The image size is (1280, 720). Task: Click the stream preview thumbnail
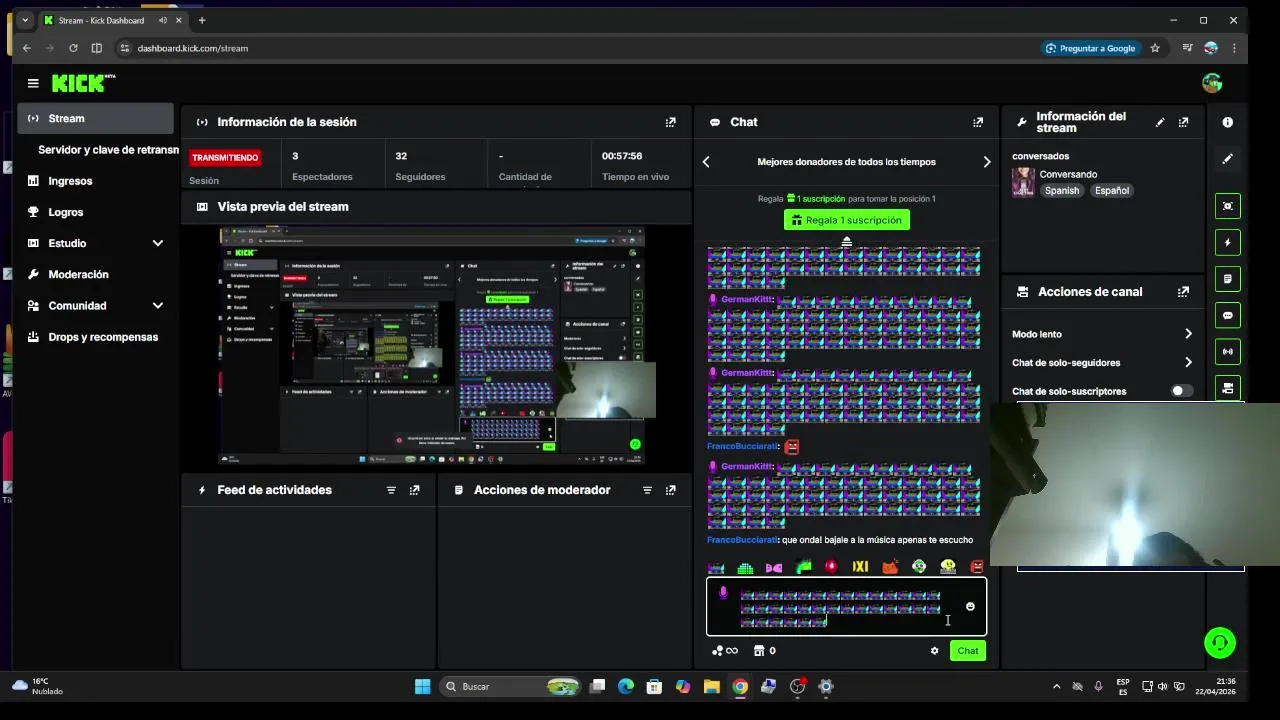[432, 346]
